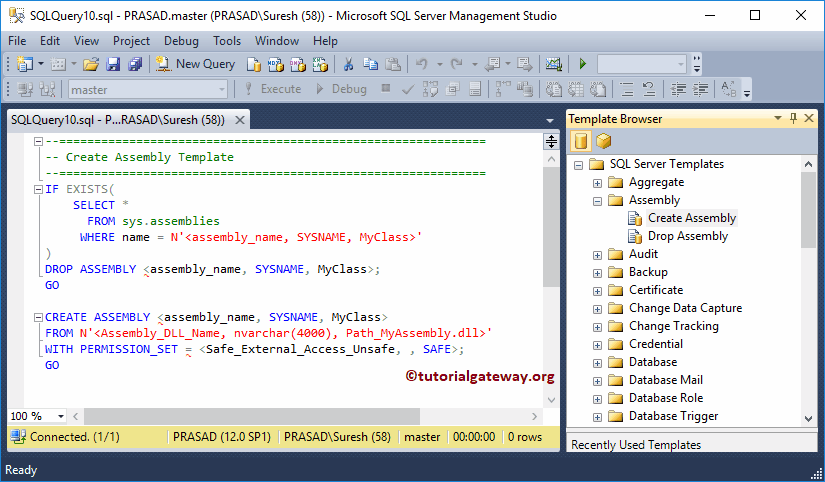
Task: Open the Project menu
Action: point(132,41)
